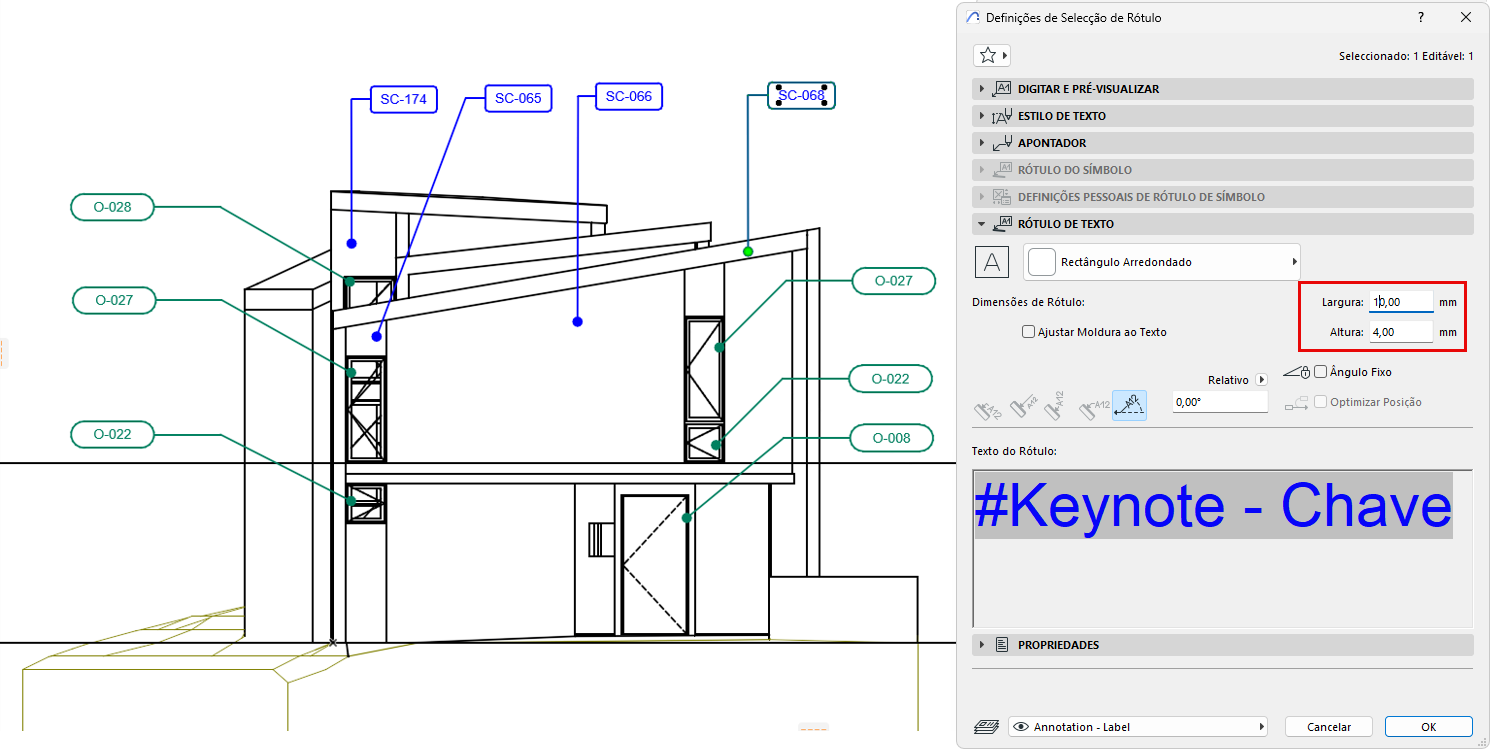Click the green pointer dot of O-008

tap(687, 518)
